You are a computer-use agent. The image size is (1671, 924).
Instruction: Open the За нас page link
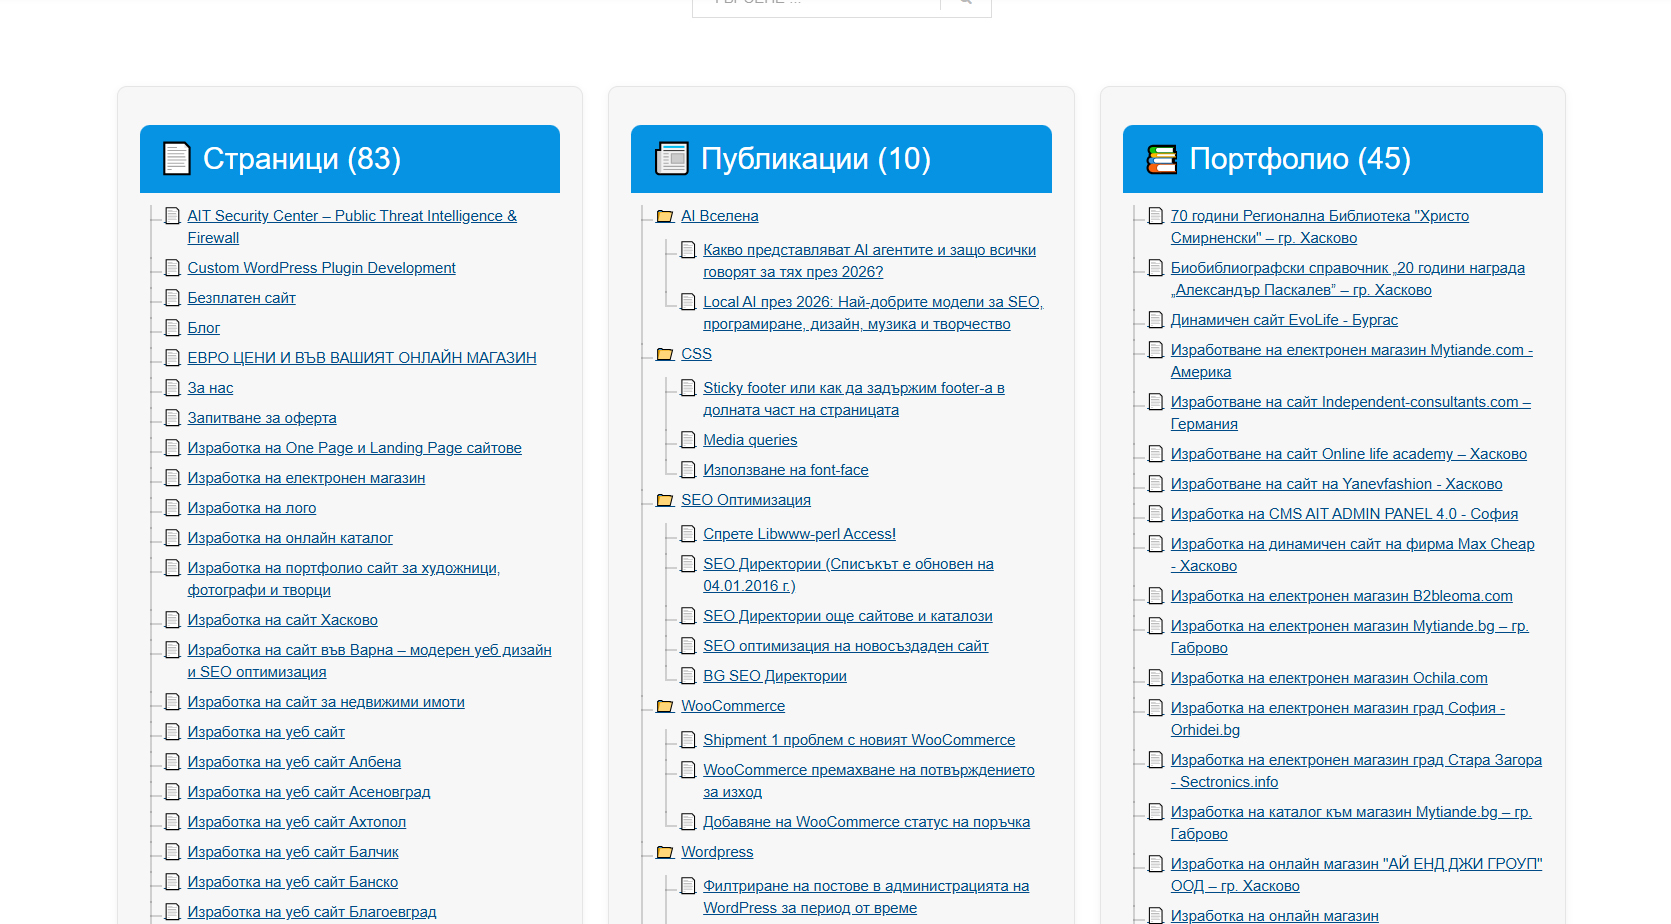(210, 388)
